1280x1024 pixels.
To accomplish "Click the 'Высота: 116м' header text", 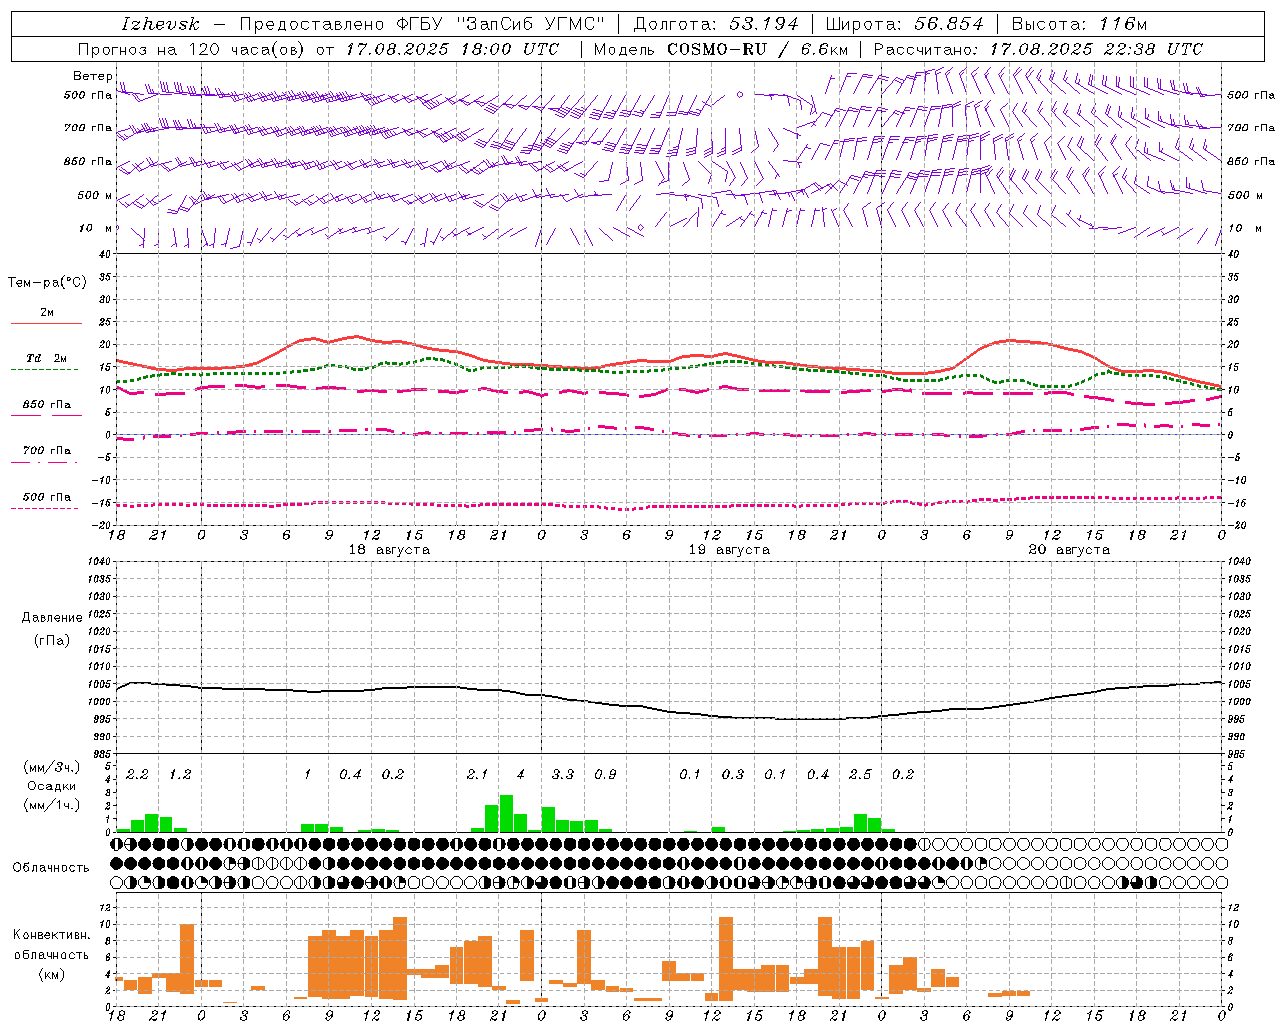I will [1079, 24].
